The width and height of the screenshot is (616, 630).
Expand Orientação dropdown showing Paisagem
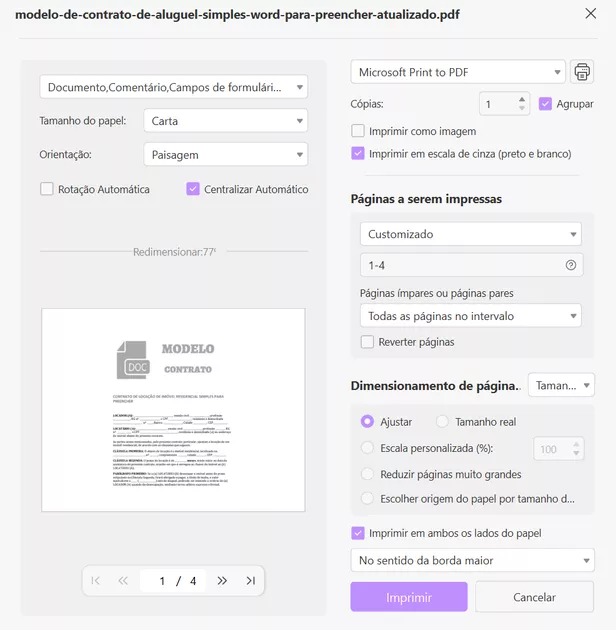click(225, 155)
